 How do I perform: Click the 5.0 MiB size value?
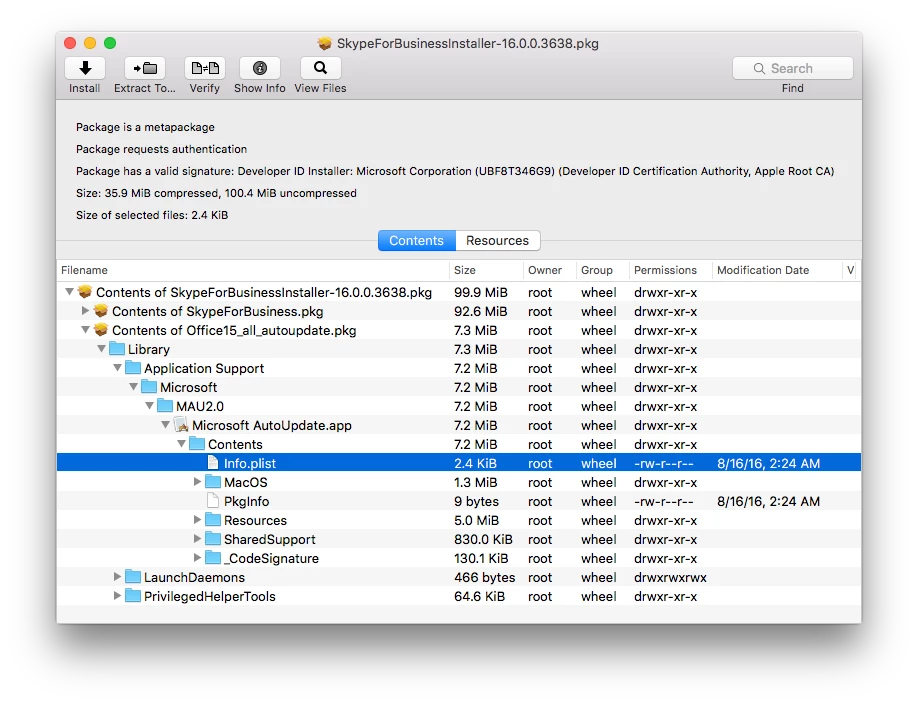[477, 520]
